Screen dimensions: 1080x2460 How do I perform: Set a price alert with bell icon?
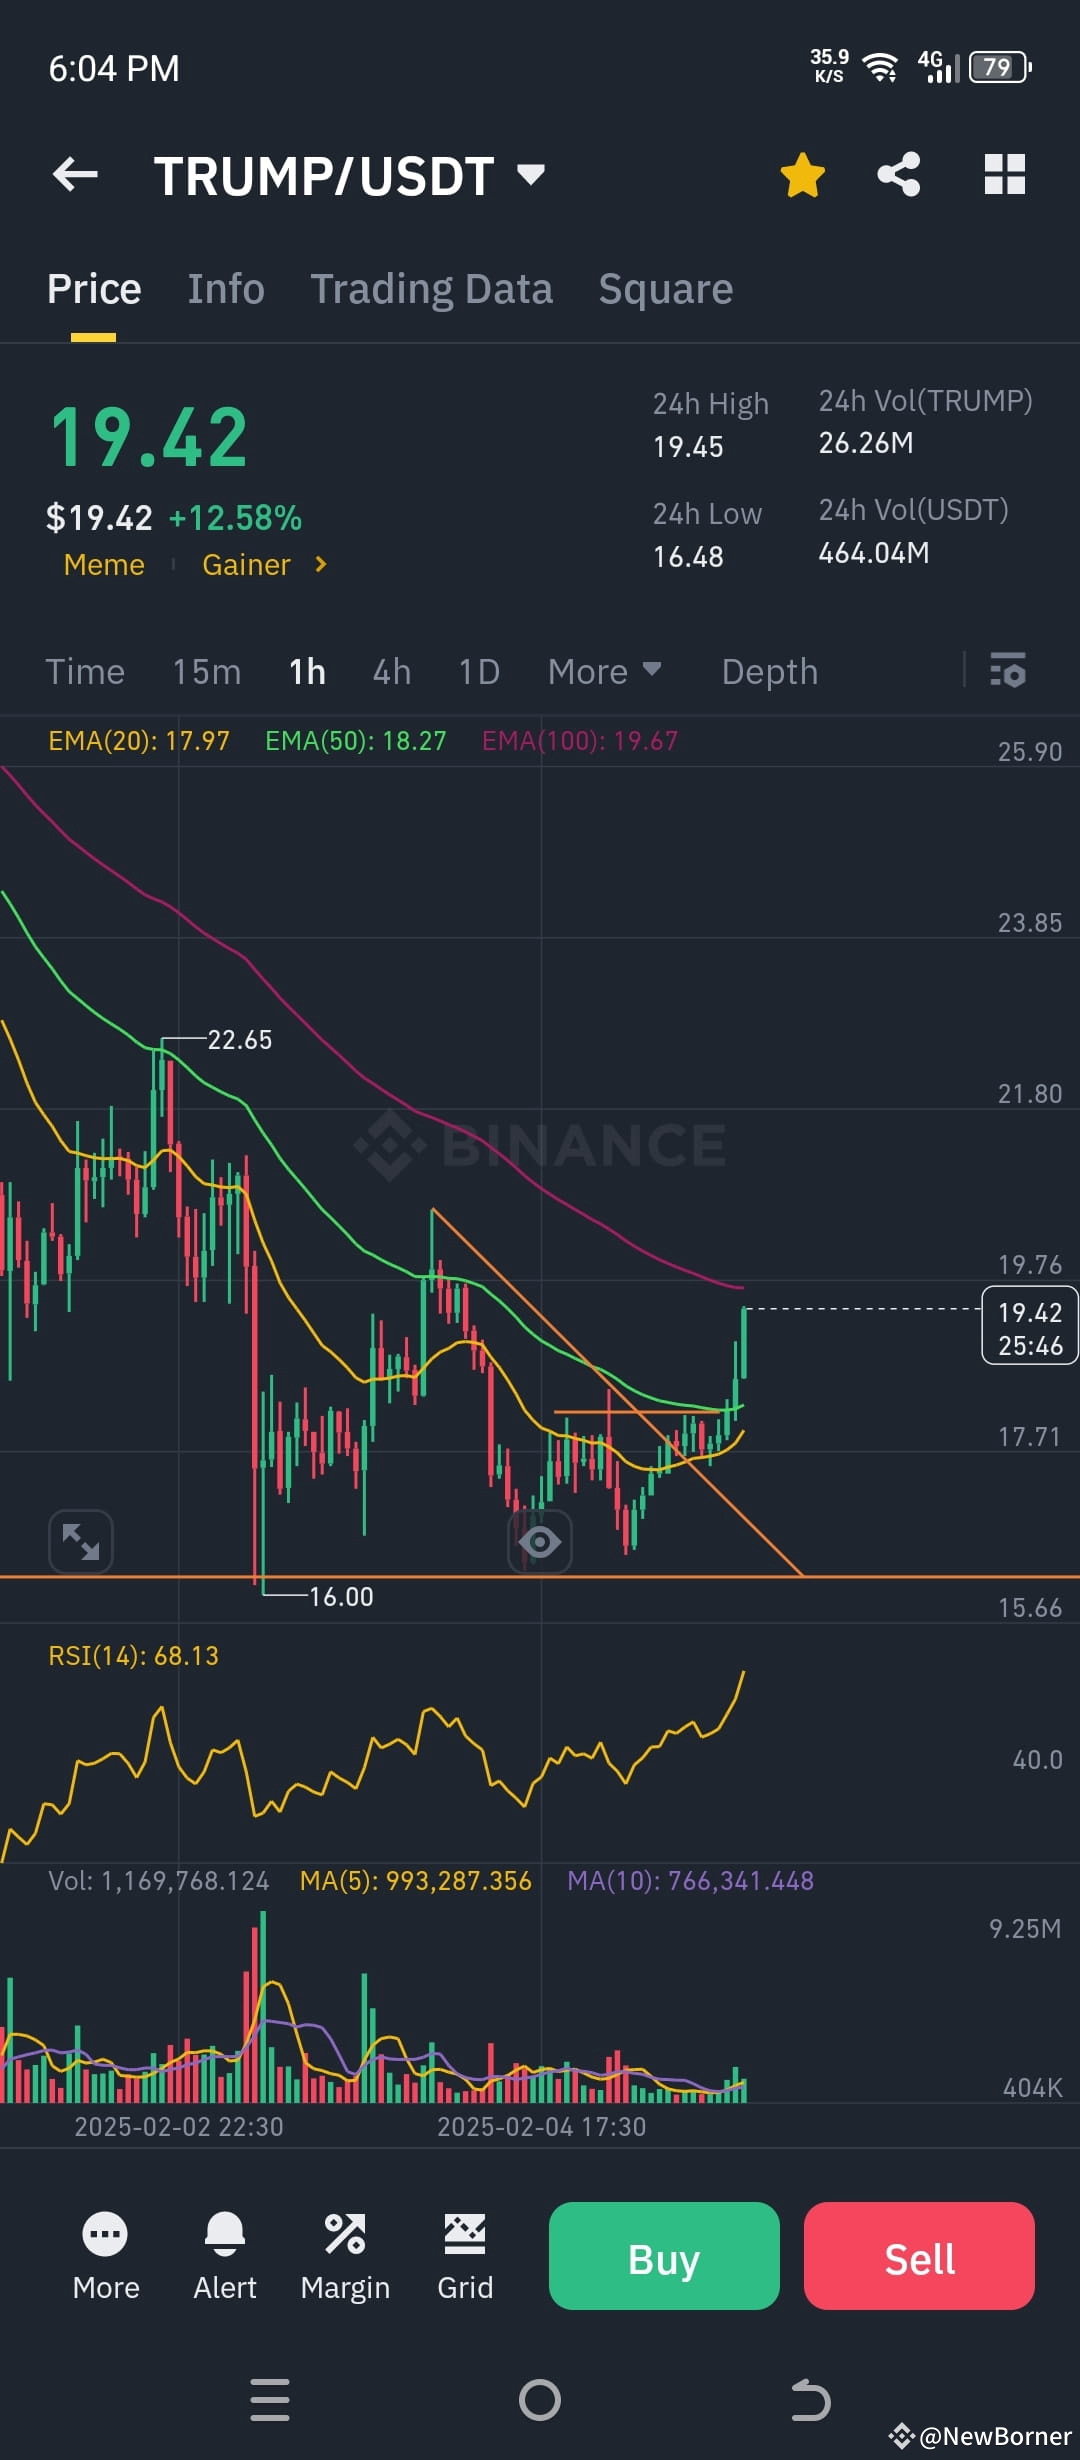225,2256
